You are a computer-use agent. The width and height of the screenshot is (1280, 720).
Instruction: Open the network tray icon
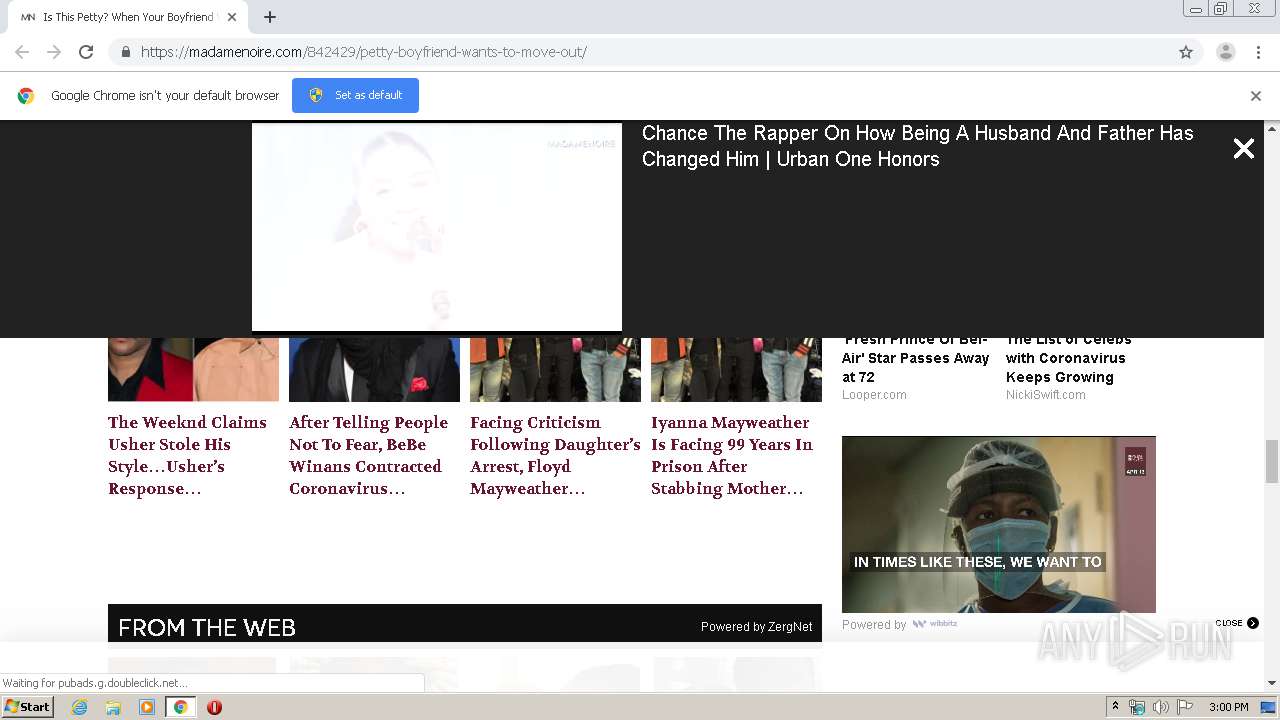[x=1137, y=707]
